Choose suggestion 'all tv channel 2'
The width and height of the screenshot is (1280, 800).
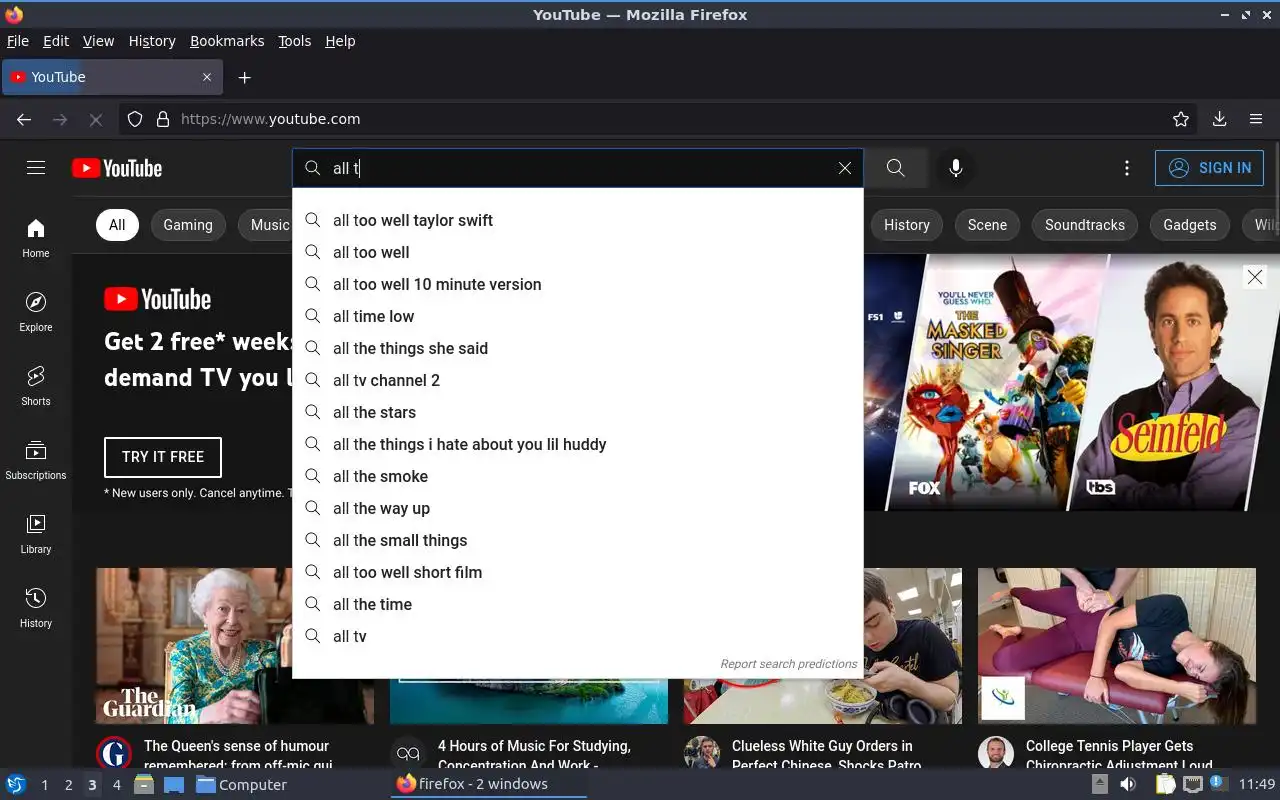[x=578, y=380]
